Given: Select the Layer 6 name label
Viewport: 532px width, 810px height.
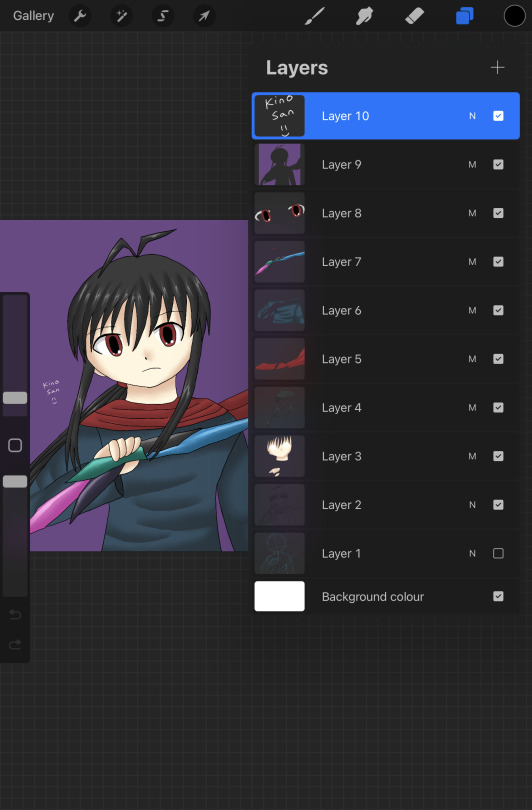Looking at the screenshot, I should point(341,310).
